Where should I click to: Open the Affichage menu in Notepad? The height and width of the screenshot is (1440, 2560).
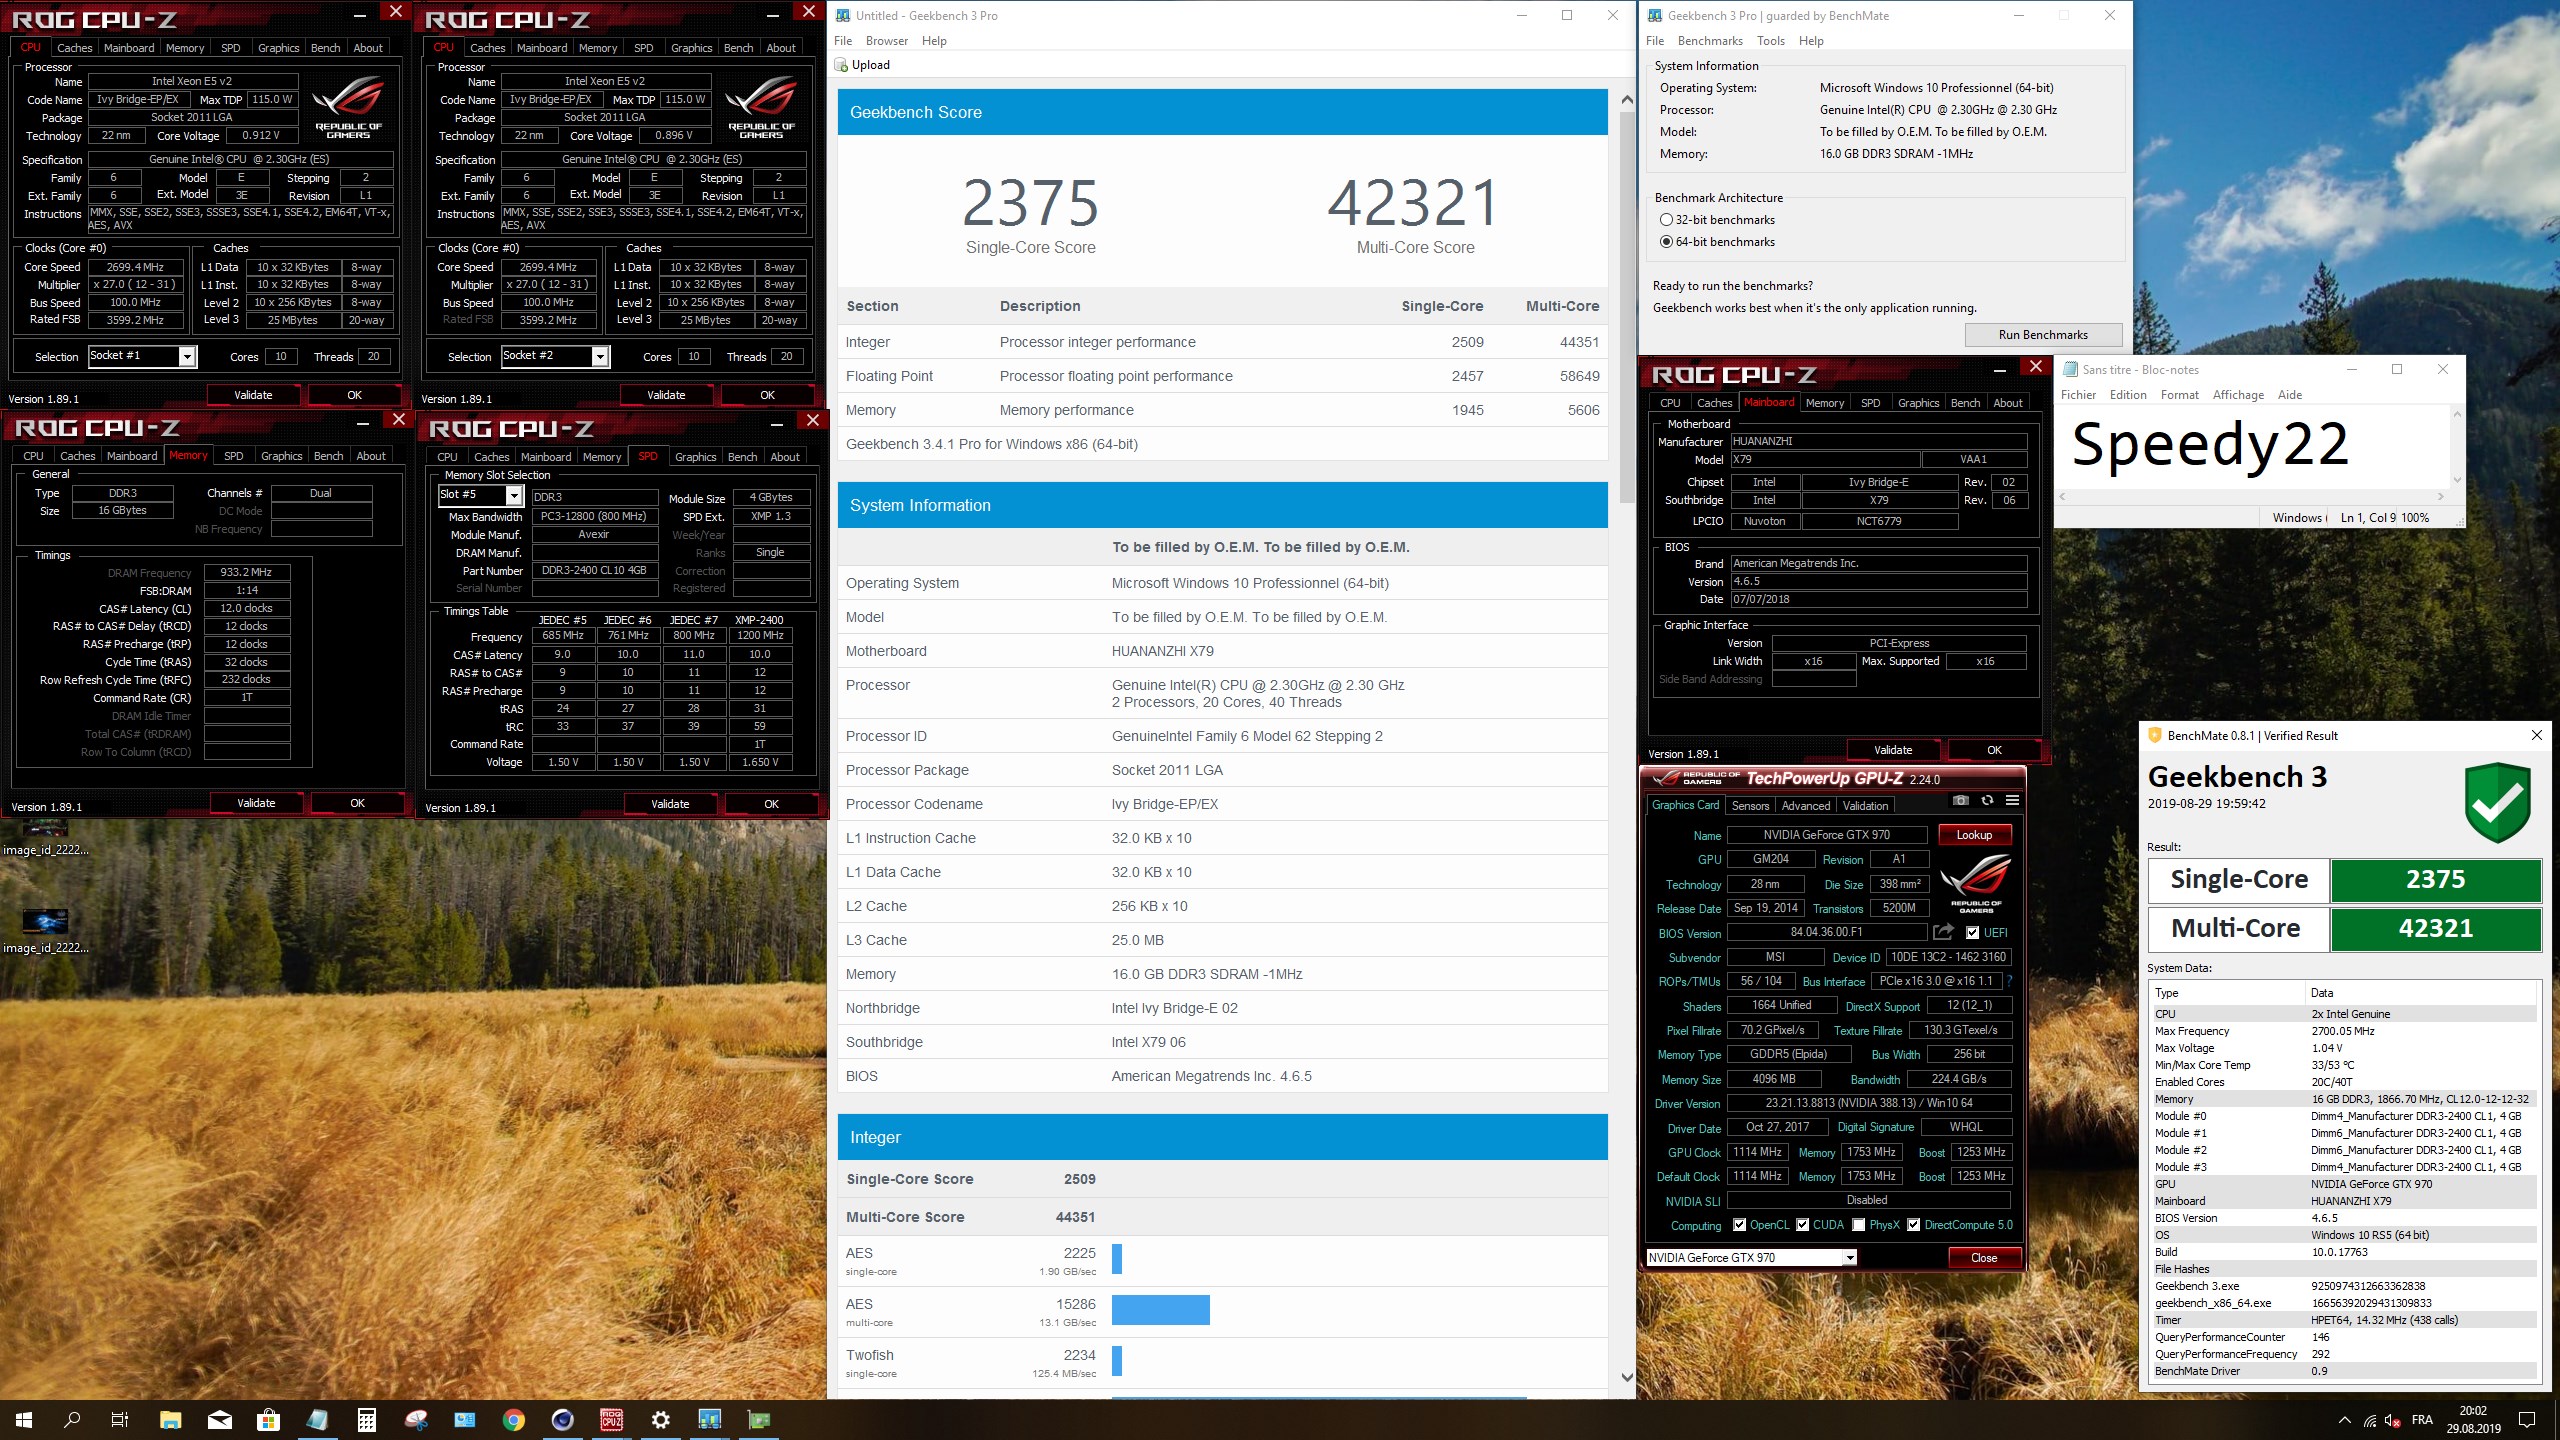tap(2238, 395)
